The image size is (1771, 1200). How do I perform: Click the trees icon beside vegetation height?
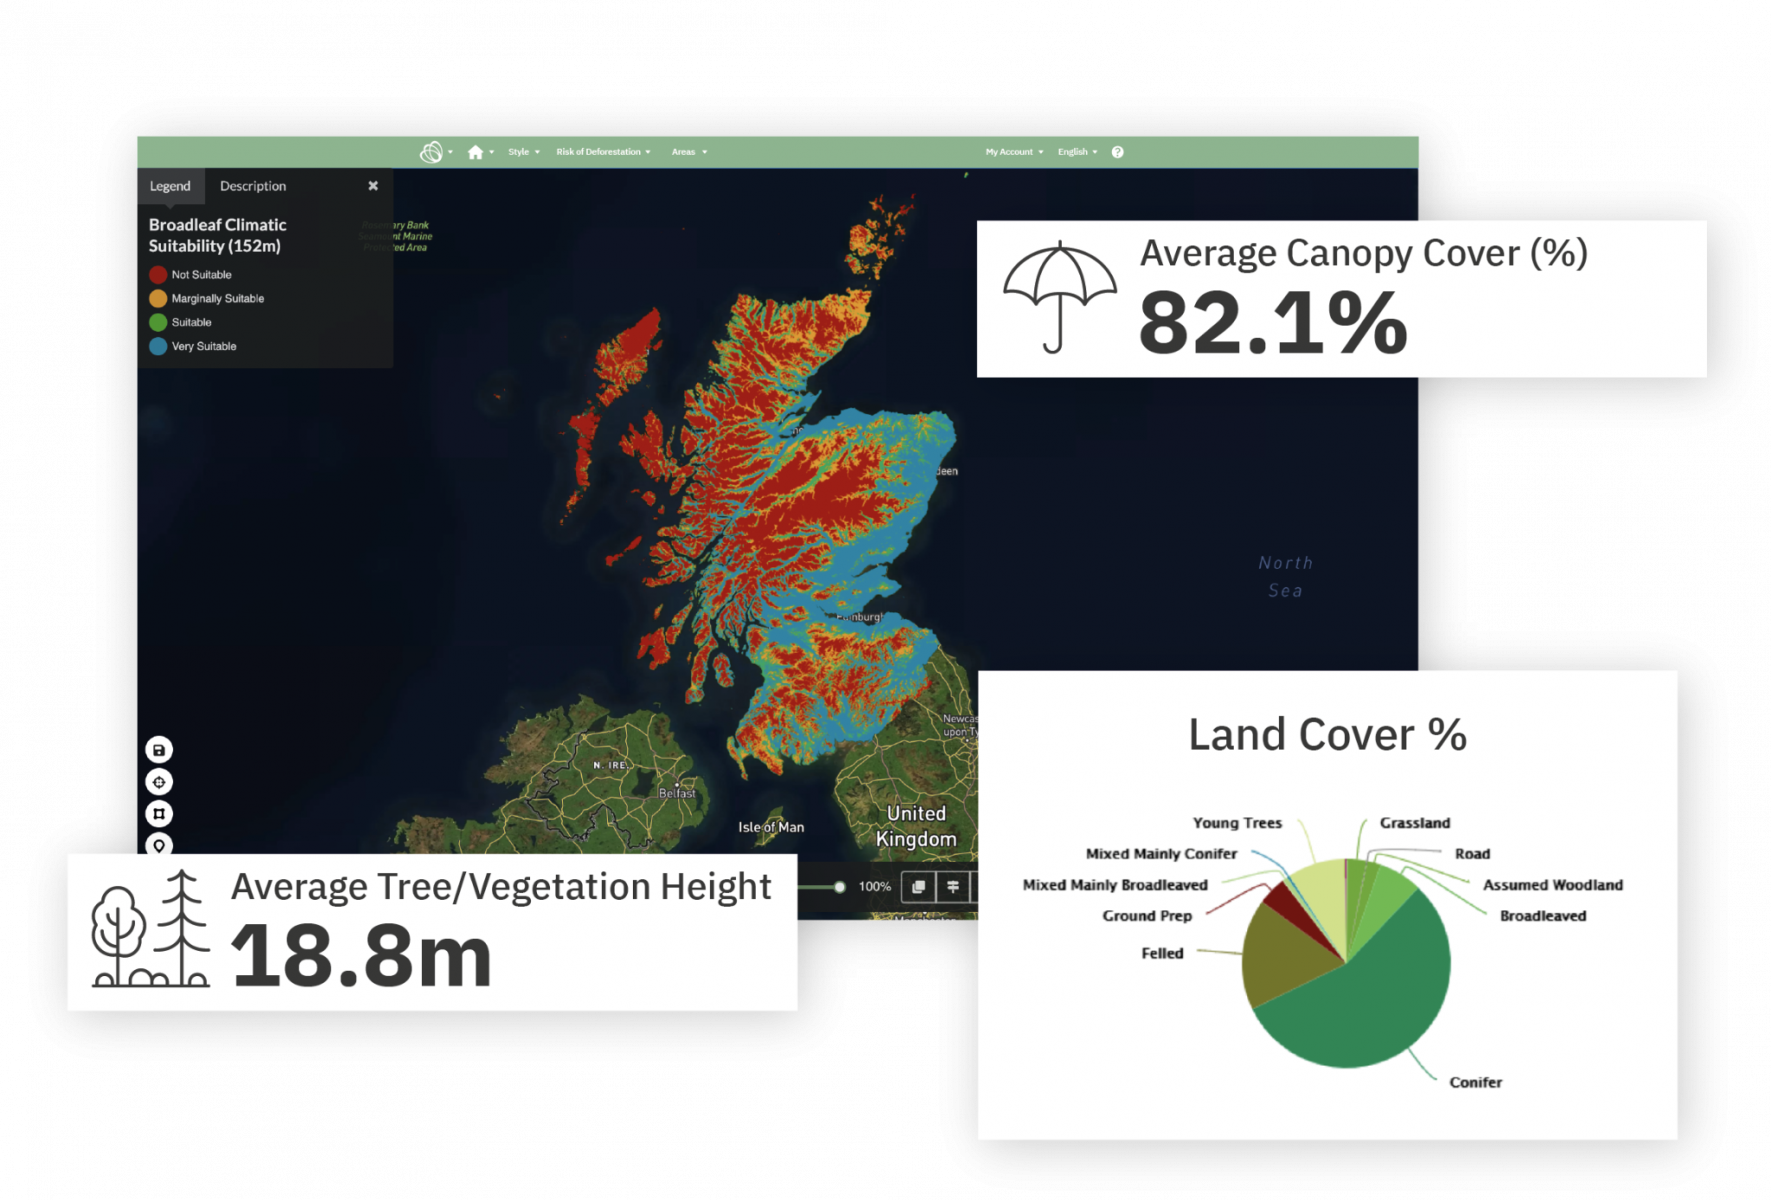point(151,929)
